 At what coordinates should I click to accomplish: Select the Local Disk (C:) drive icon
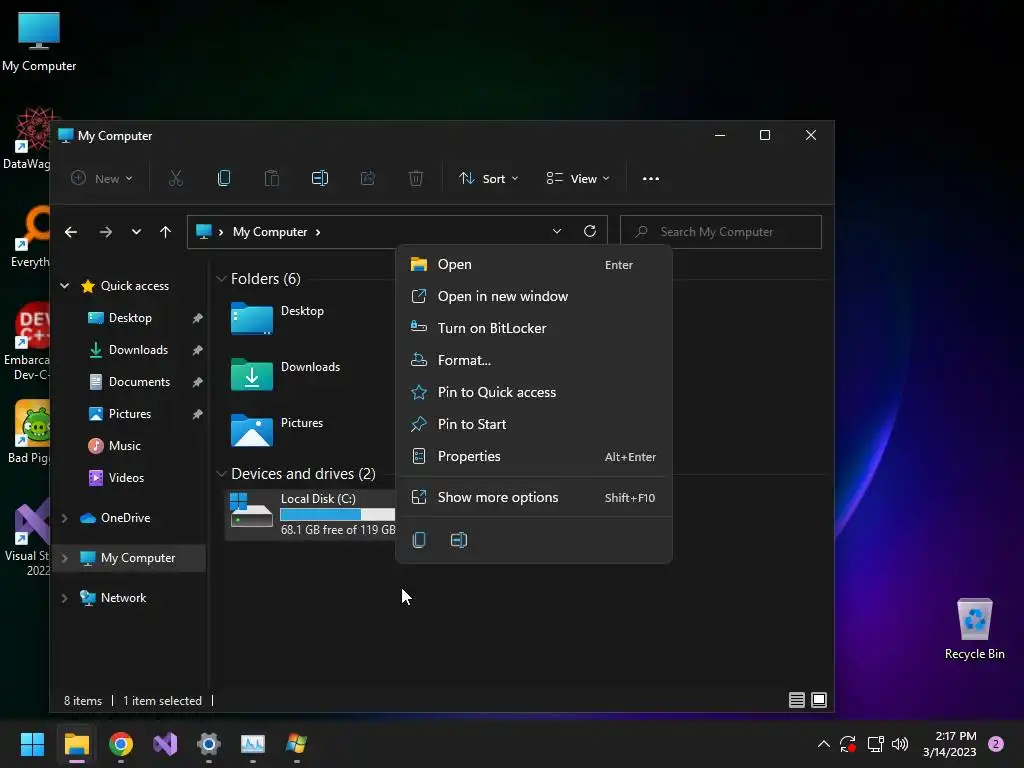click(x=251, y=511)
